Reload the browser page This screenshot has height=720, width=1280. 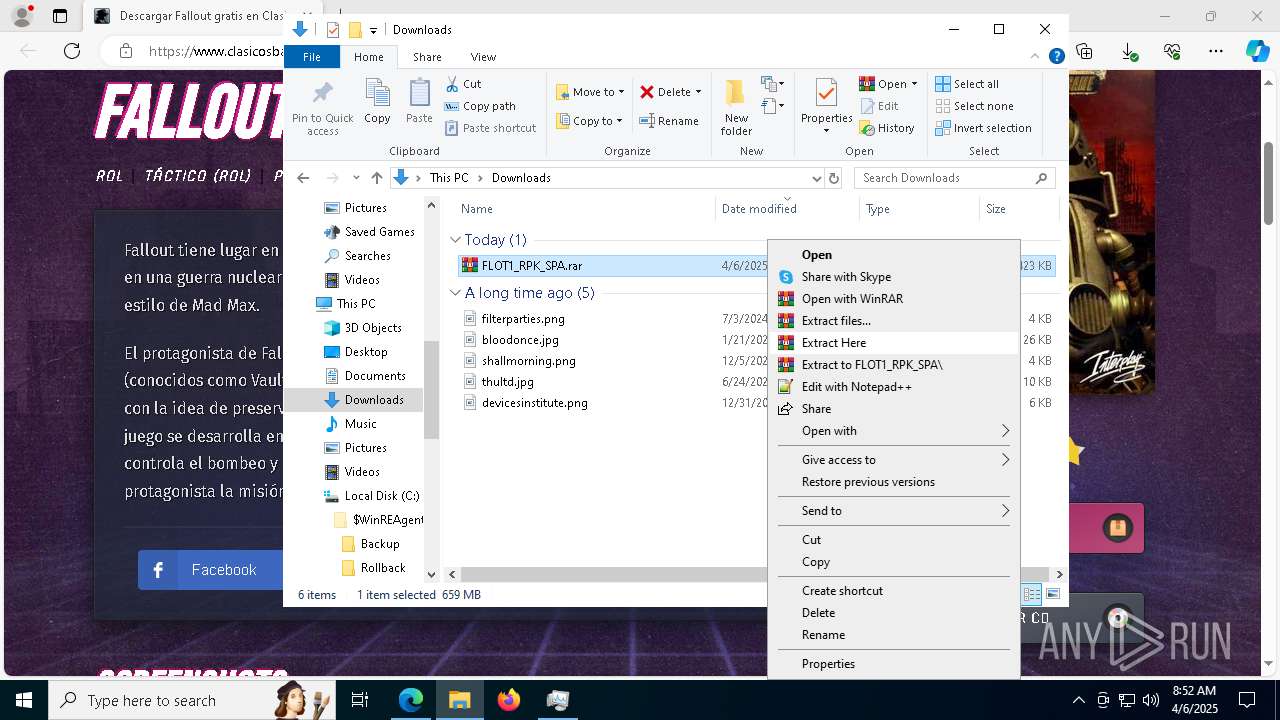[71, 51]
